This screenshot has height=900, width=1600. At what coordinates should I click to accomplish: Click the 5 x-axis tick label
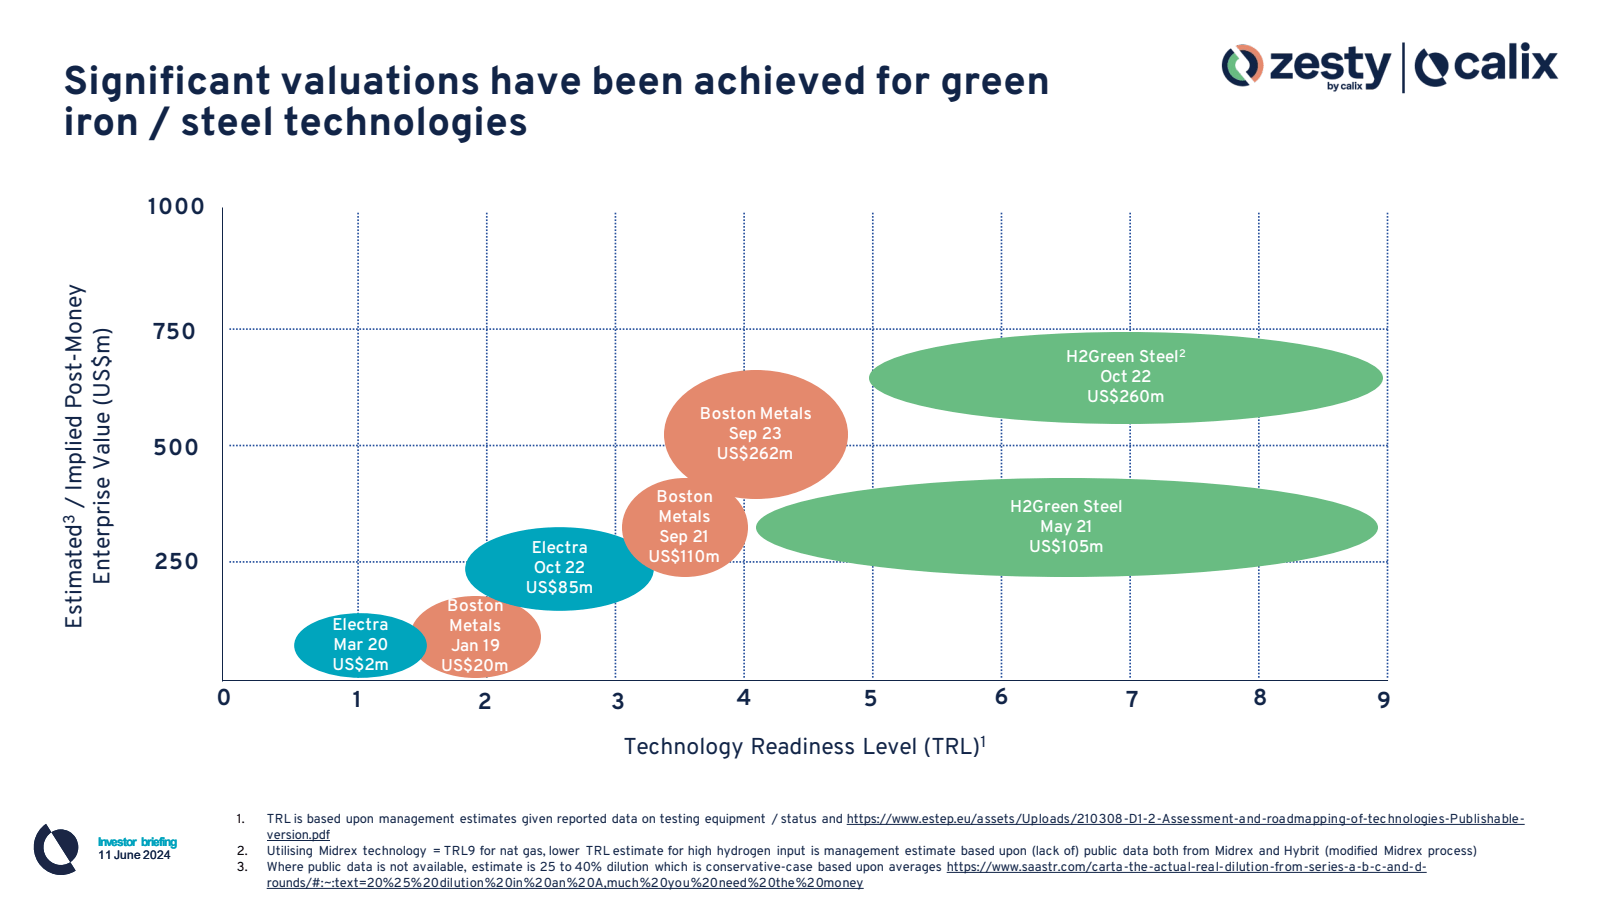point(871,699)
